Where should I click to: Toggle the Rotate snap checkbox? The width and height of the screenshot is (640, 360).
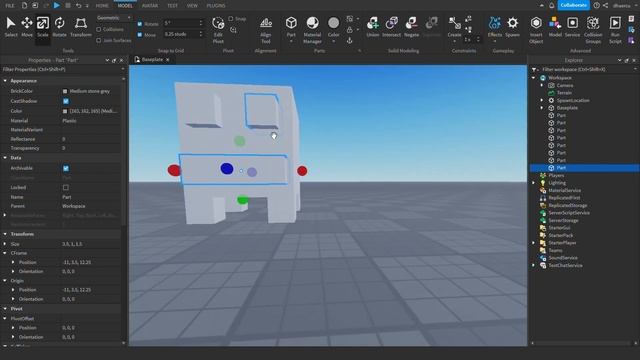coord(140,24)
